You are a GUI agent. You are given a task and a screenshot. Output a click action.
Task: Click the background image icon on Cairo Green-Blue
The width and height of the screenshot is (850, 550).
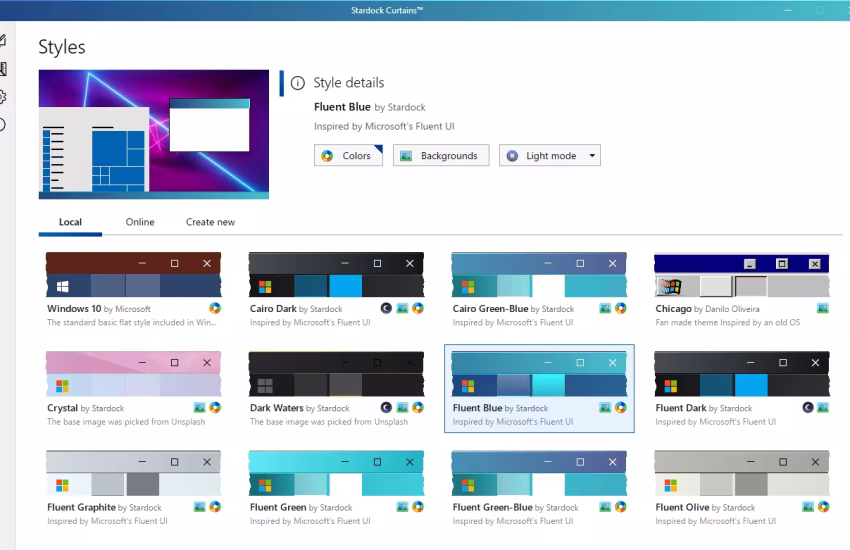tap(605, 308)
